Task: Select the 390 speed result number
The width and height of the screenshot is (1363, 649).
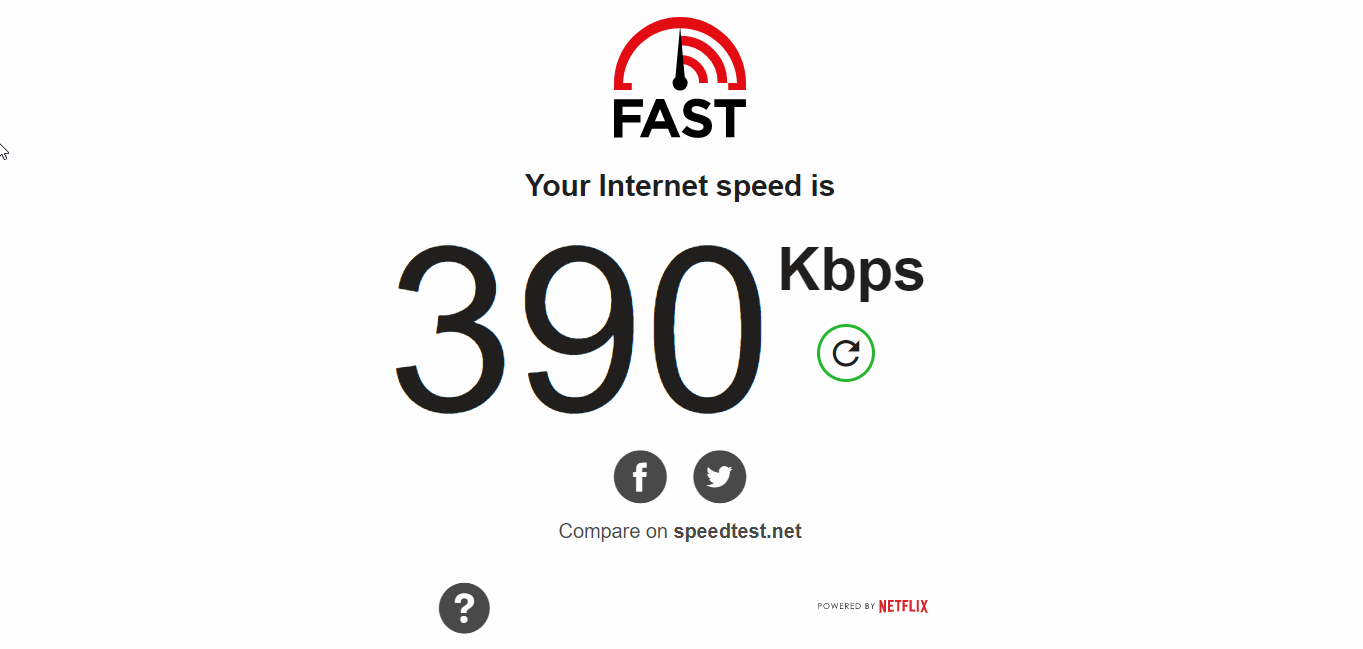Action: (579, 332)
